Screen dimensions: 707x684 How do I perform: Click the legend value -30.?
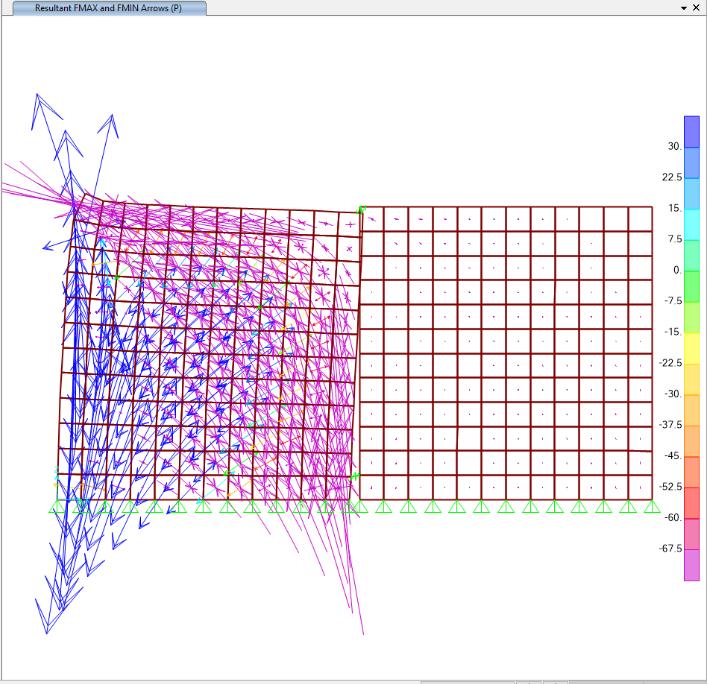[673, 394]
